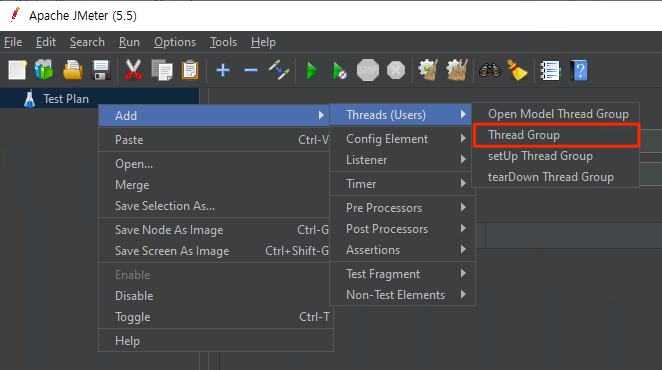The height and width of the screenshot is (370, 662).
Task: Select Open... in context menu
Action: 214,164
